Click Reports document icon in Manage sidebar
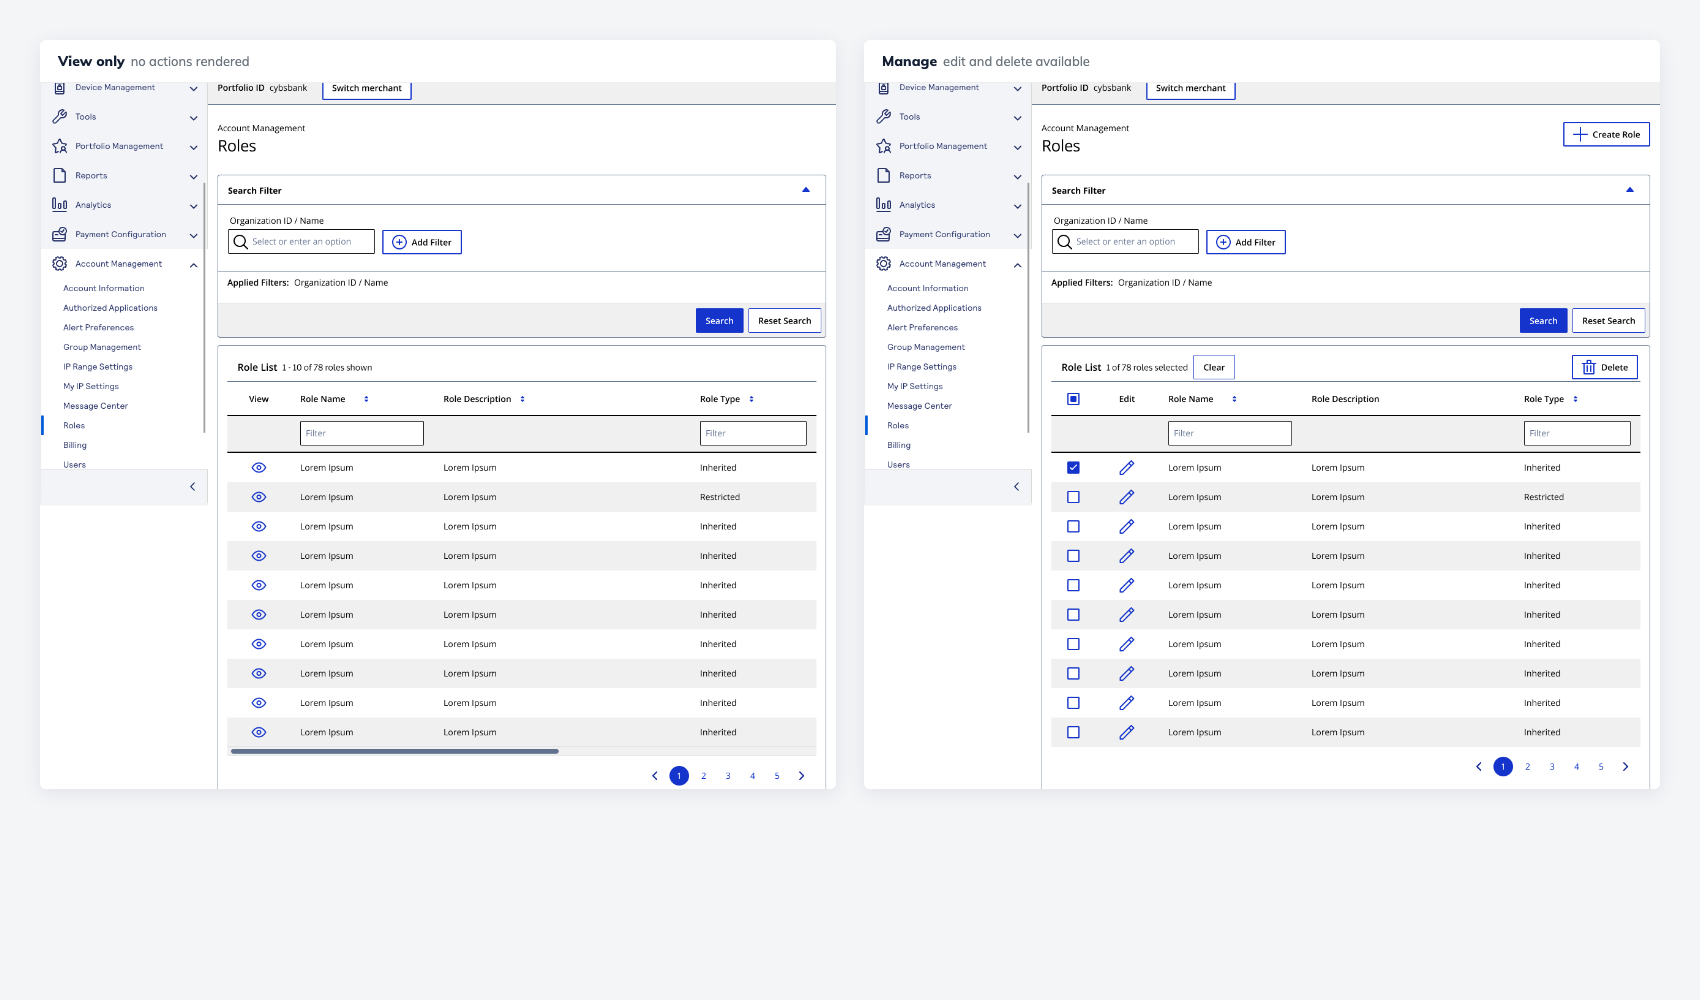1700x1000 pixels. click(883, 176)
